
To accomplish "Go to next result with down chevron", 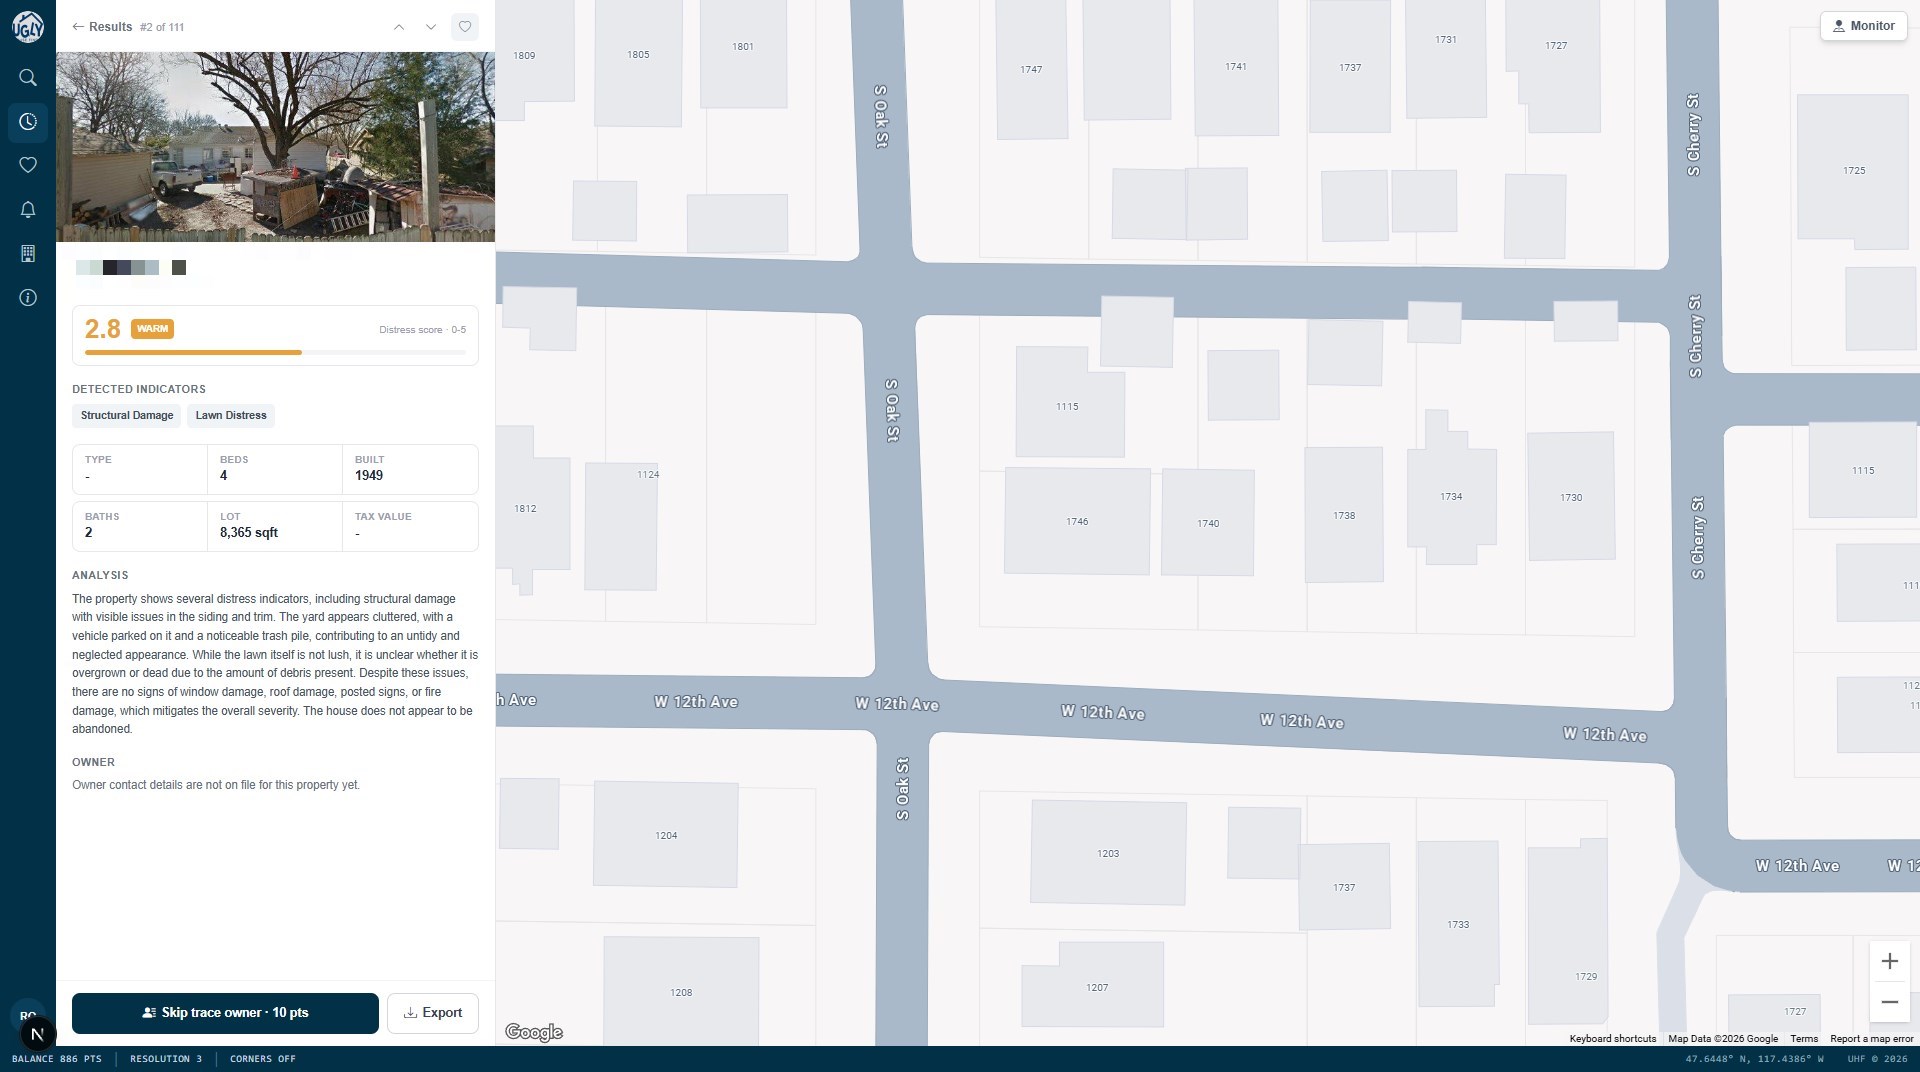I will pyautogui.click(x=431, y=27).
